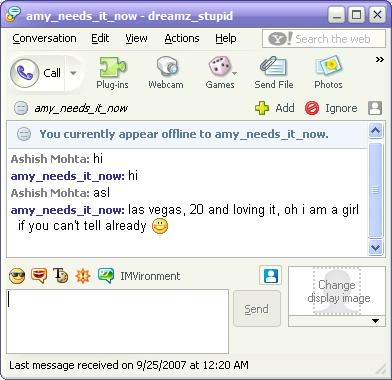Click the Yahoo Messenger title bar icon
This screenshot has height=380, width=392.
tap(13, 15)
